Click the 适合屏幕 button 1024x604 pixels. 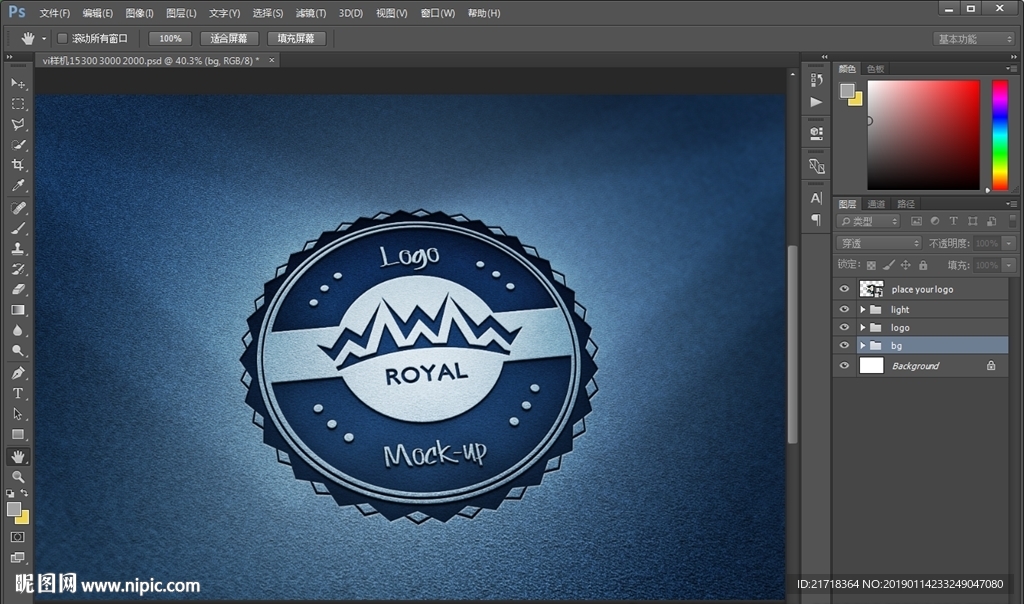229,39
